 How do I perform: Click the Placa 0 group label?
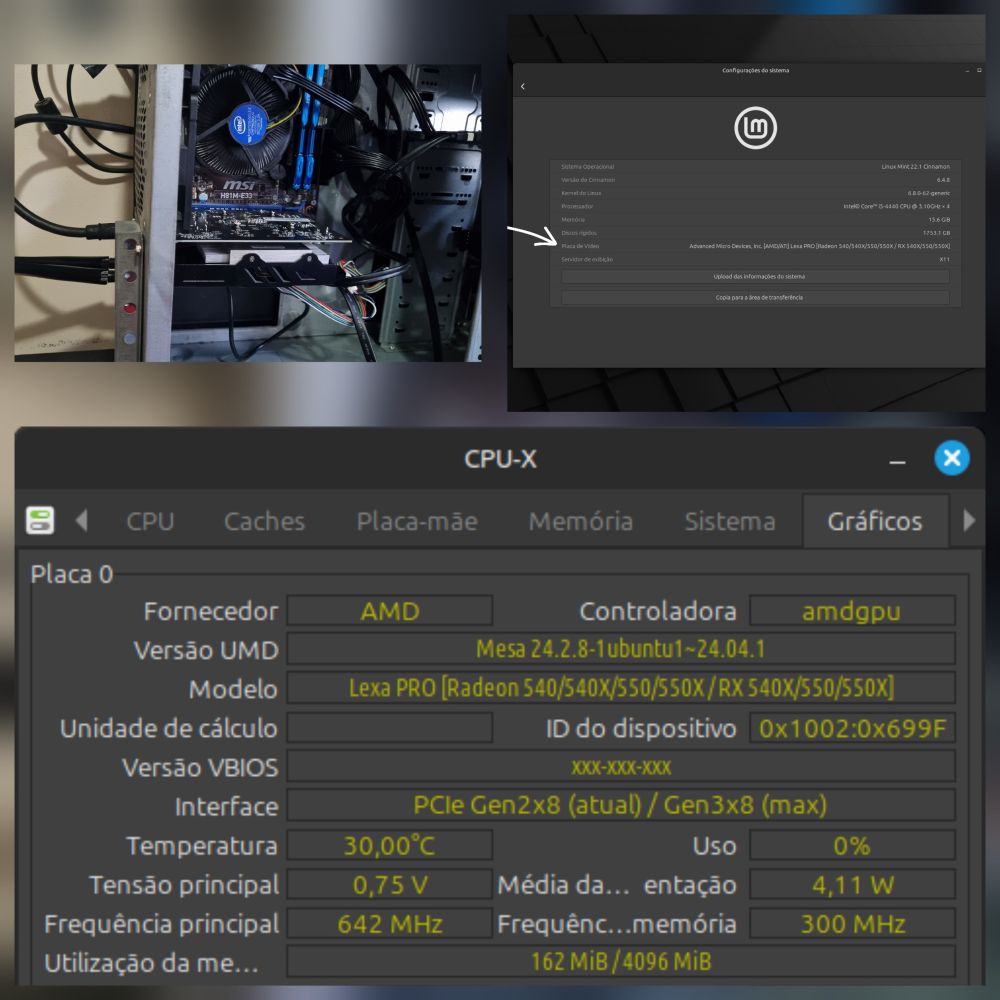(71, 574)
